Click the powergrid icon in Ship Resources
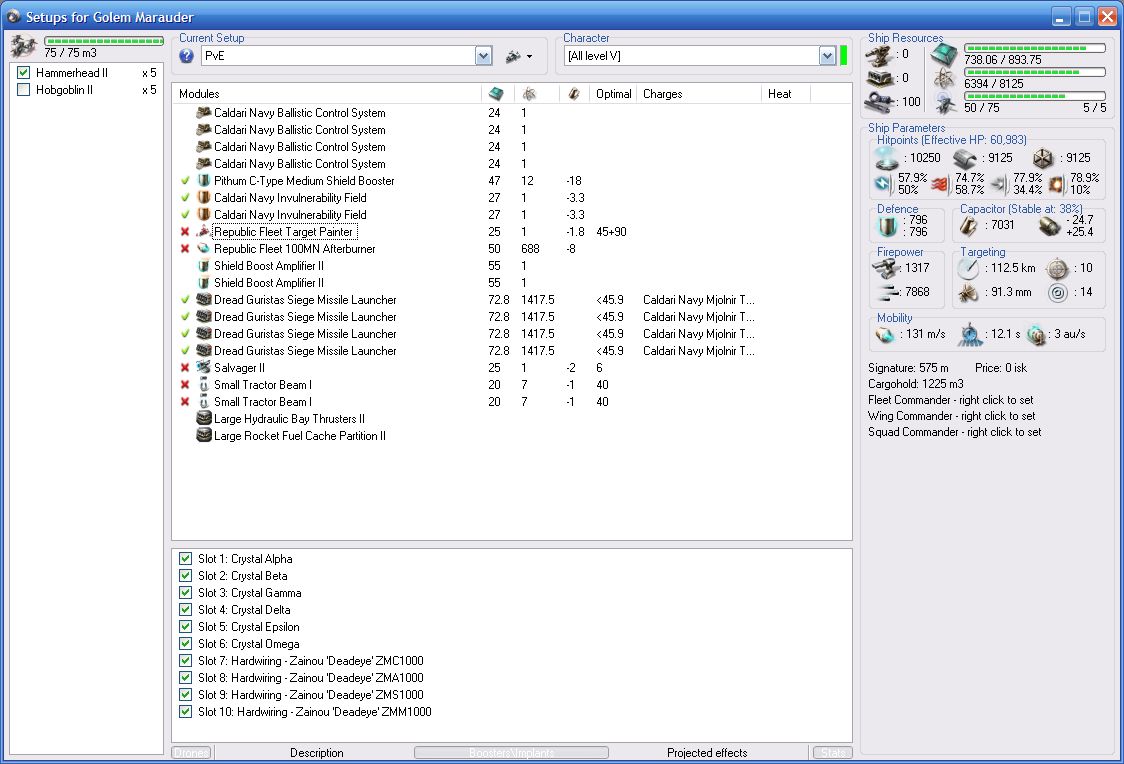Screen dimensions: 1124x764 944,79
